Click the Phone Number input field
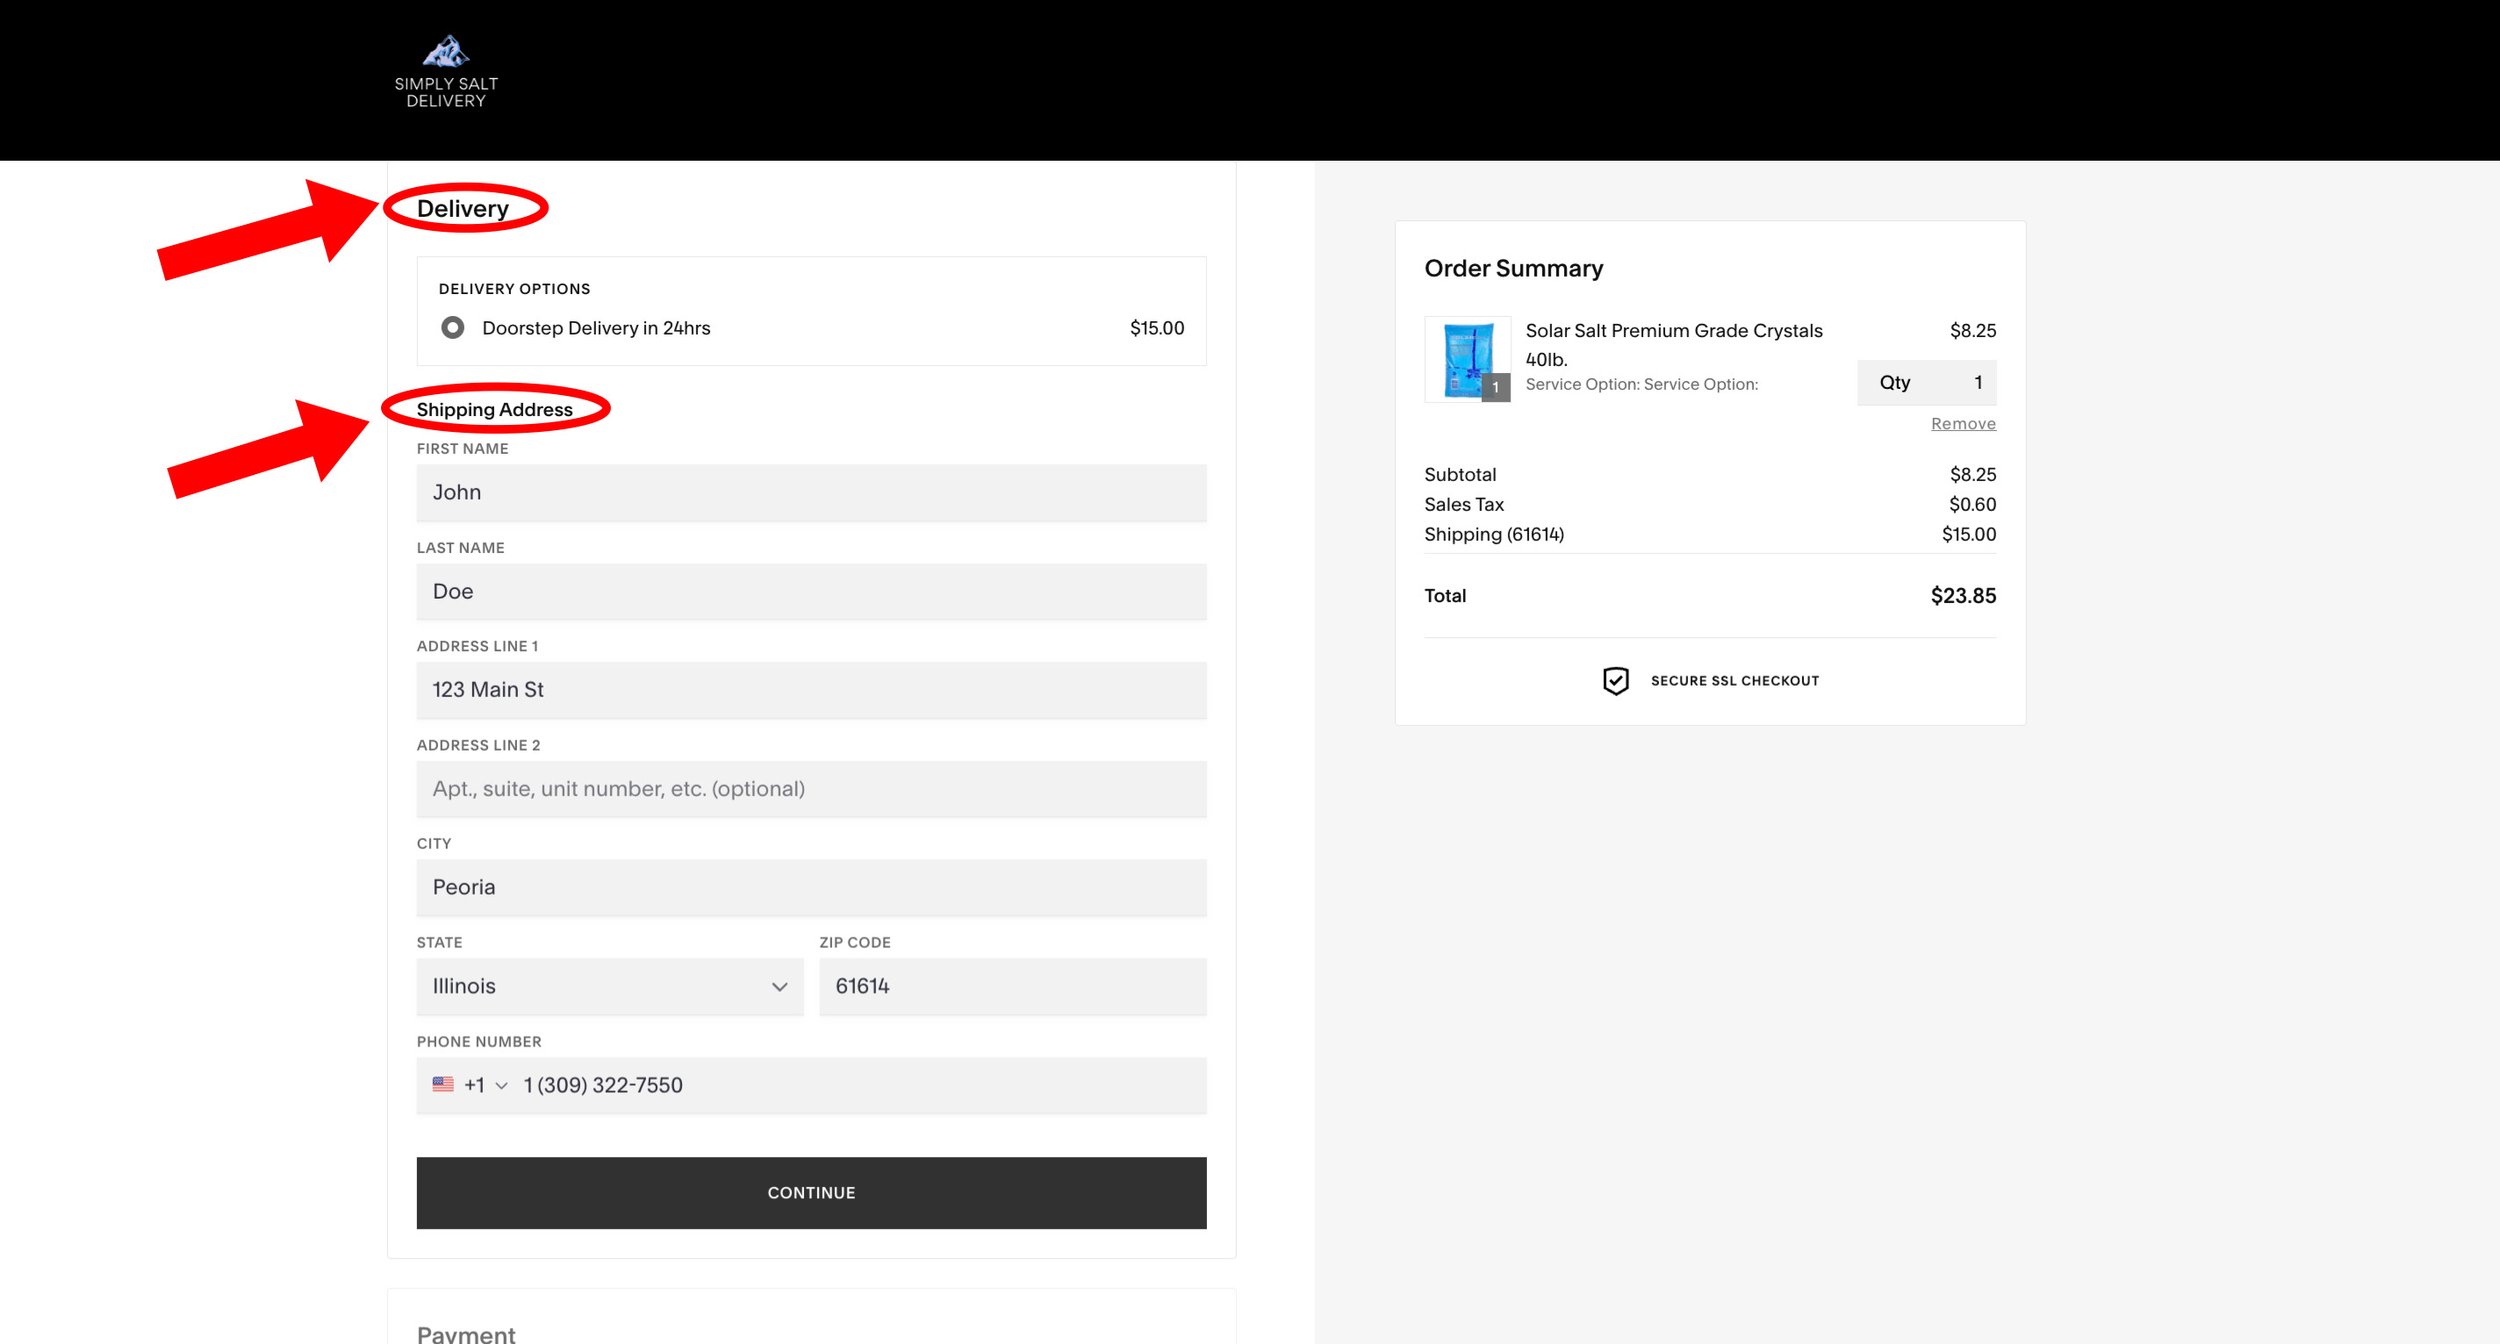2500x1344 pixels. (860, 1084)
